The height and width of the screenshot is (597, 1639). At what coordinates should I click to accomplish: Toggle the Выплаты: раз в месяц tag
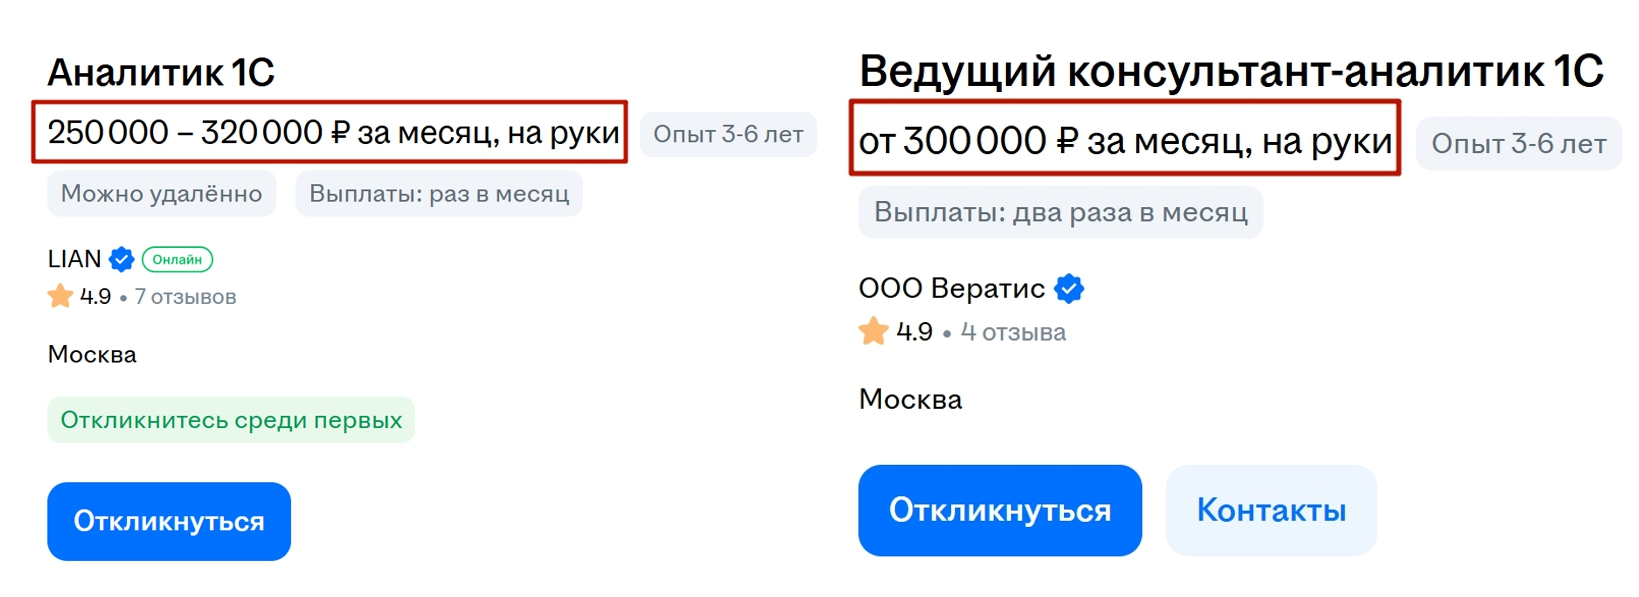[x=438, y=193]
